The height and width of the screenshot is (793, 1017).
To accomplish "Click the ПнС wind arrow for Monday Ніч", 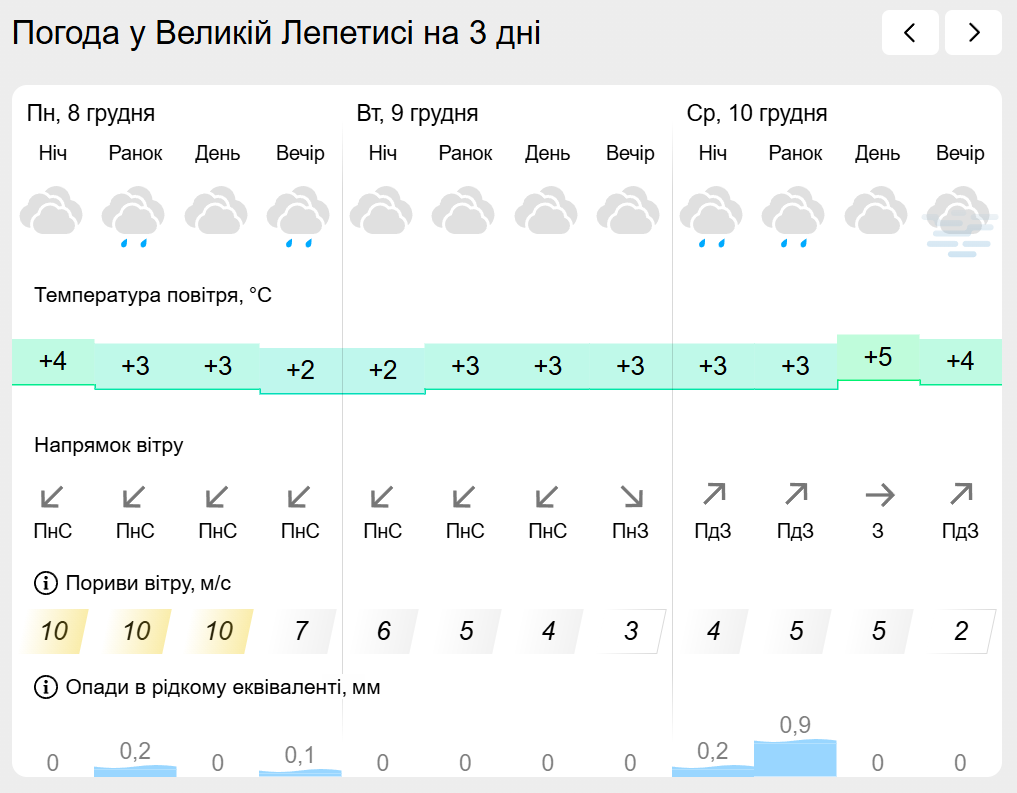I will (52, 496).
